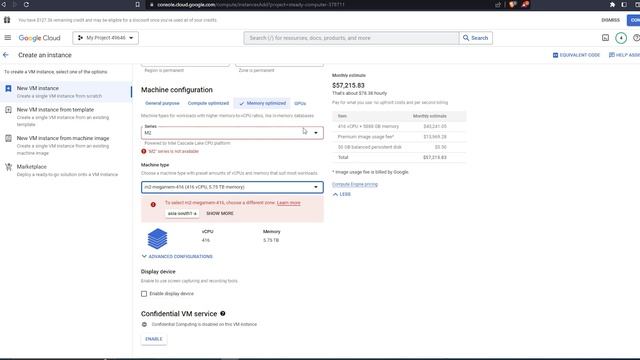Viewport: 640px width, 360px height.
Task: Click the bookmark icon in address bar
Action: (x=138, y=4)
